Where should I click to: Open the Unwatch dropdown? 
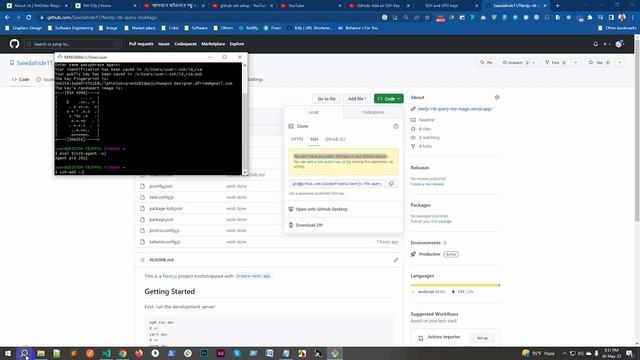[x=518, y=62]
